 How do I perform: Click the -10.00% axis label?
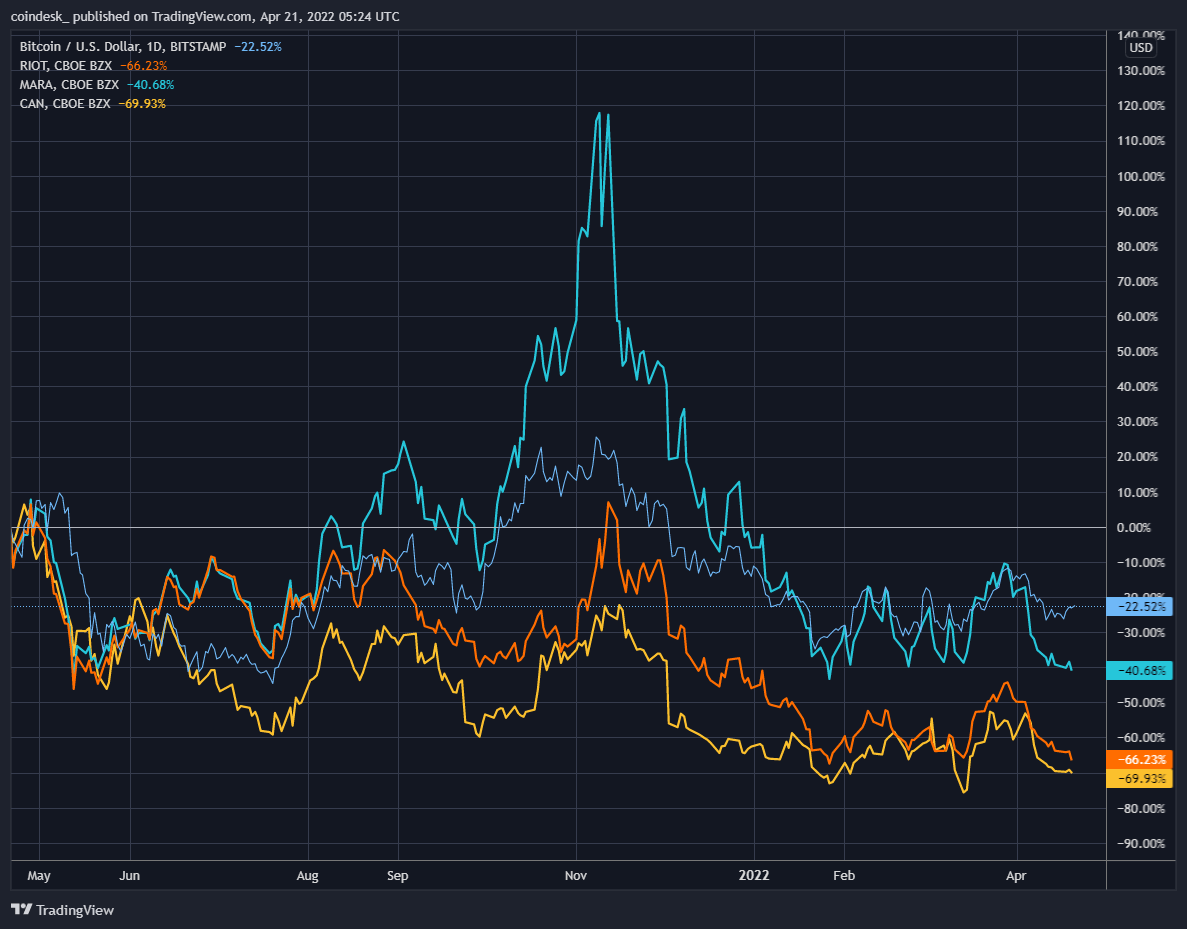pos(1141,563)
